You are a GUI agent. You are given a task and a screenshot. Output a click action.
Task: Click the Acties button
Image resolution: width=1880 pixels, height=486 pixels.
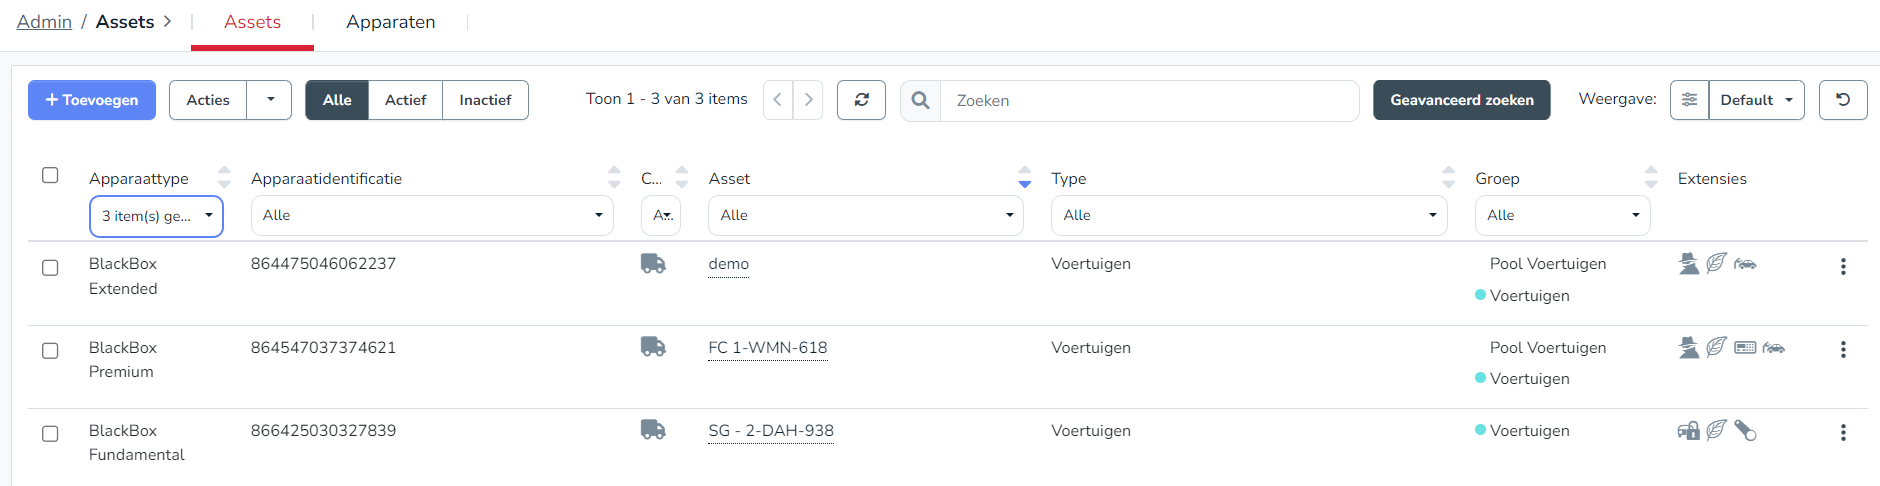point(208,100)
